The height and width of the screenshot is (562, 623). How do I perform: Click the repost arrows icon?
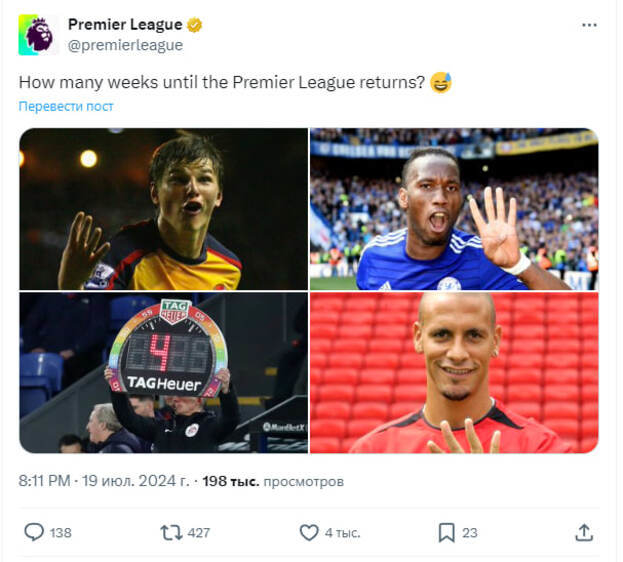[x=171, y=532]
